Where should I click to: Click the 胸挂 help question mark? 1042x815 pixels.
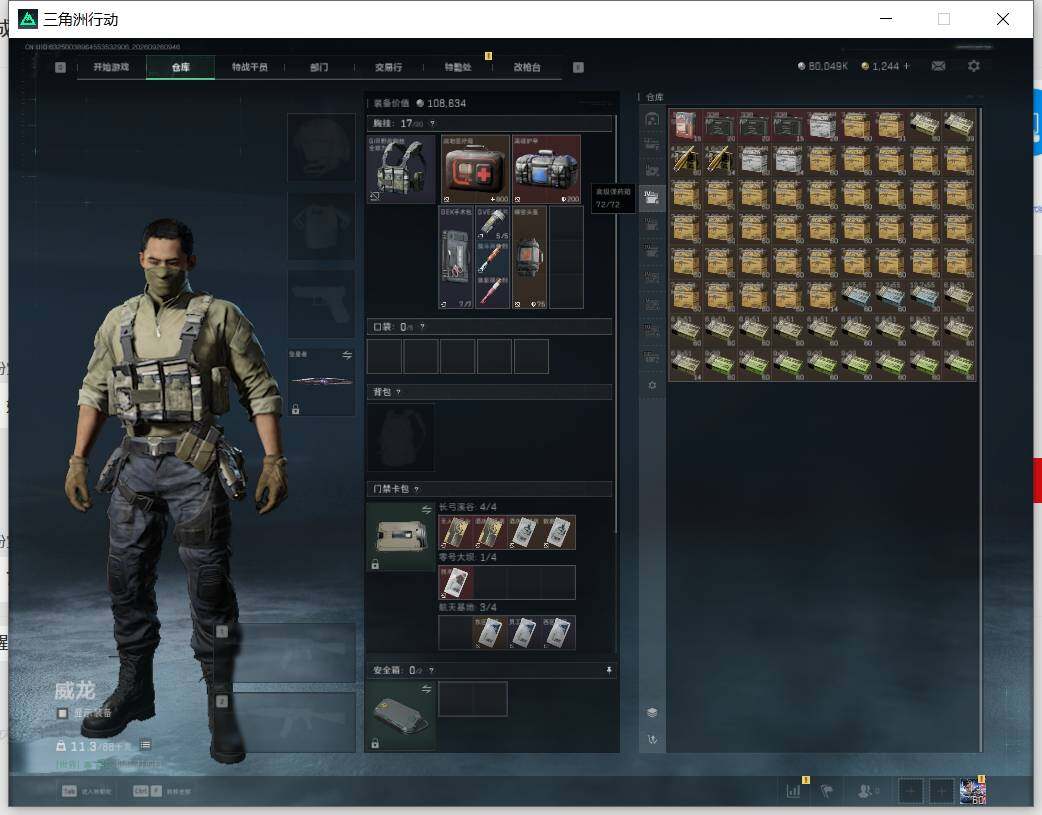coord(432,124)
